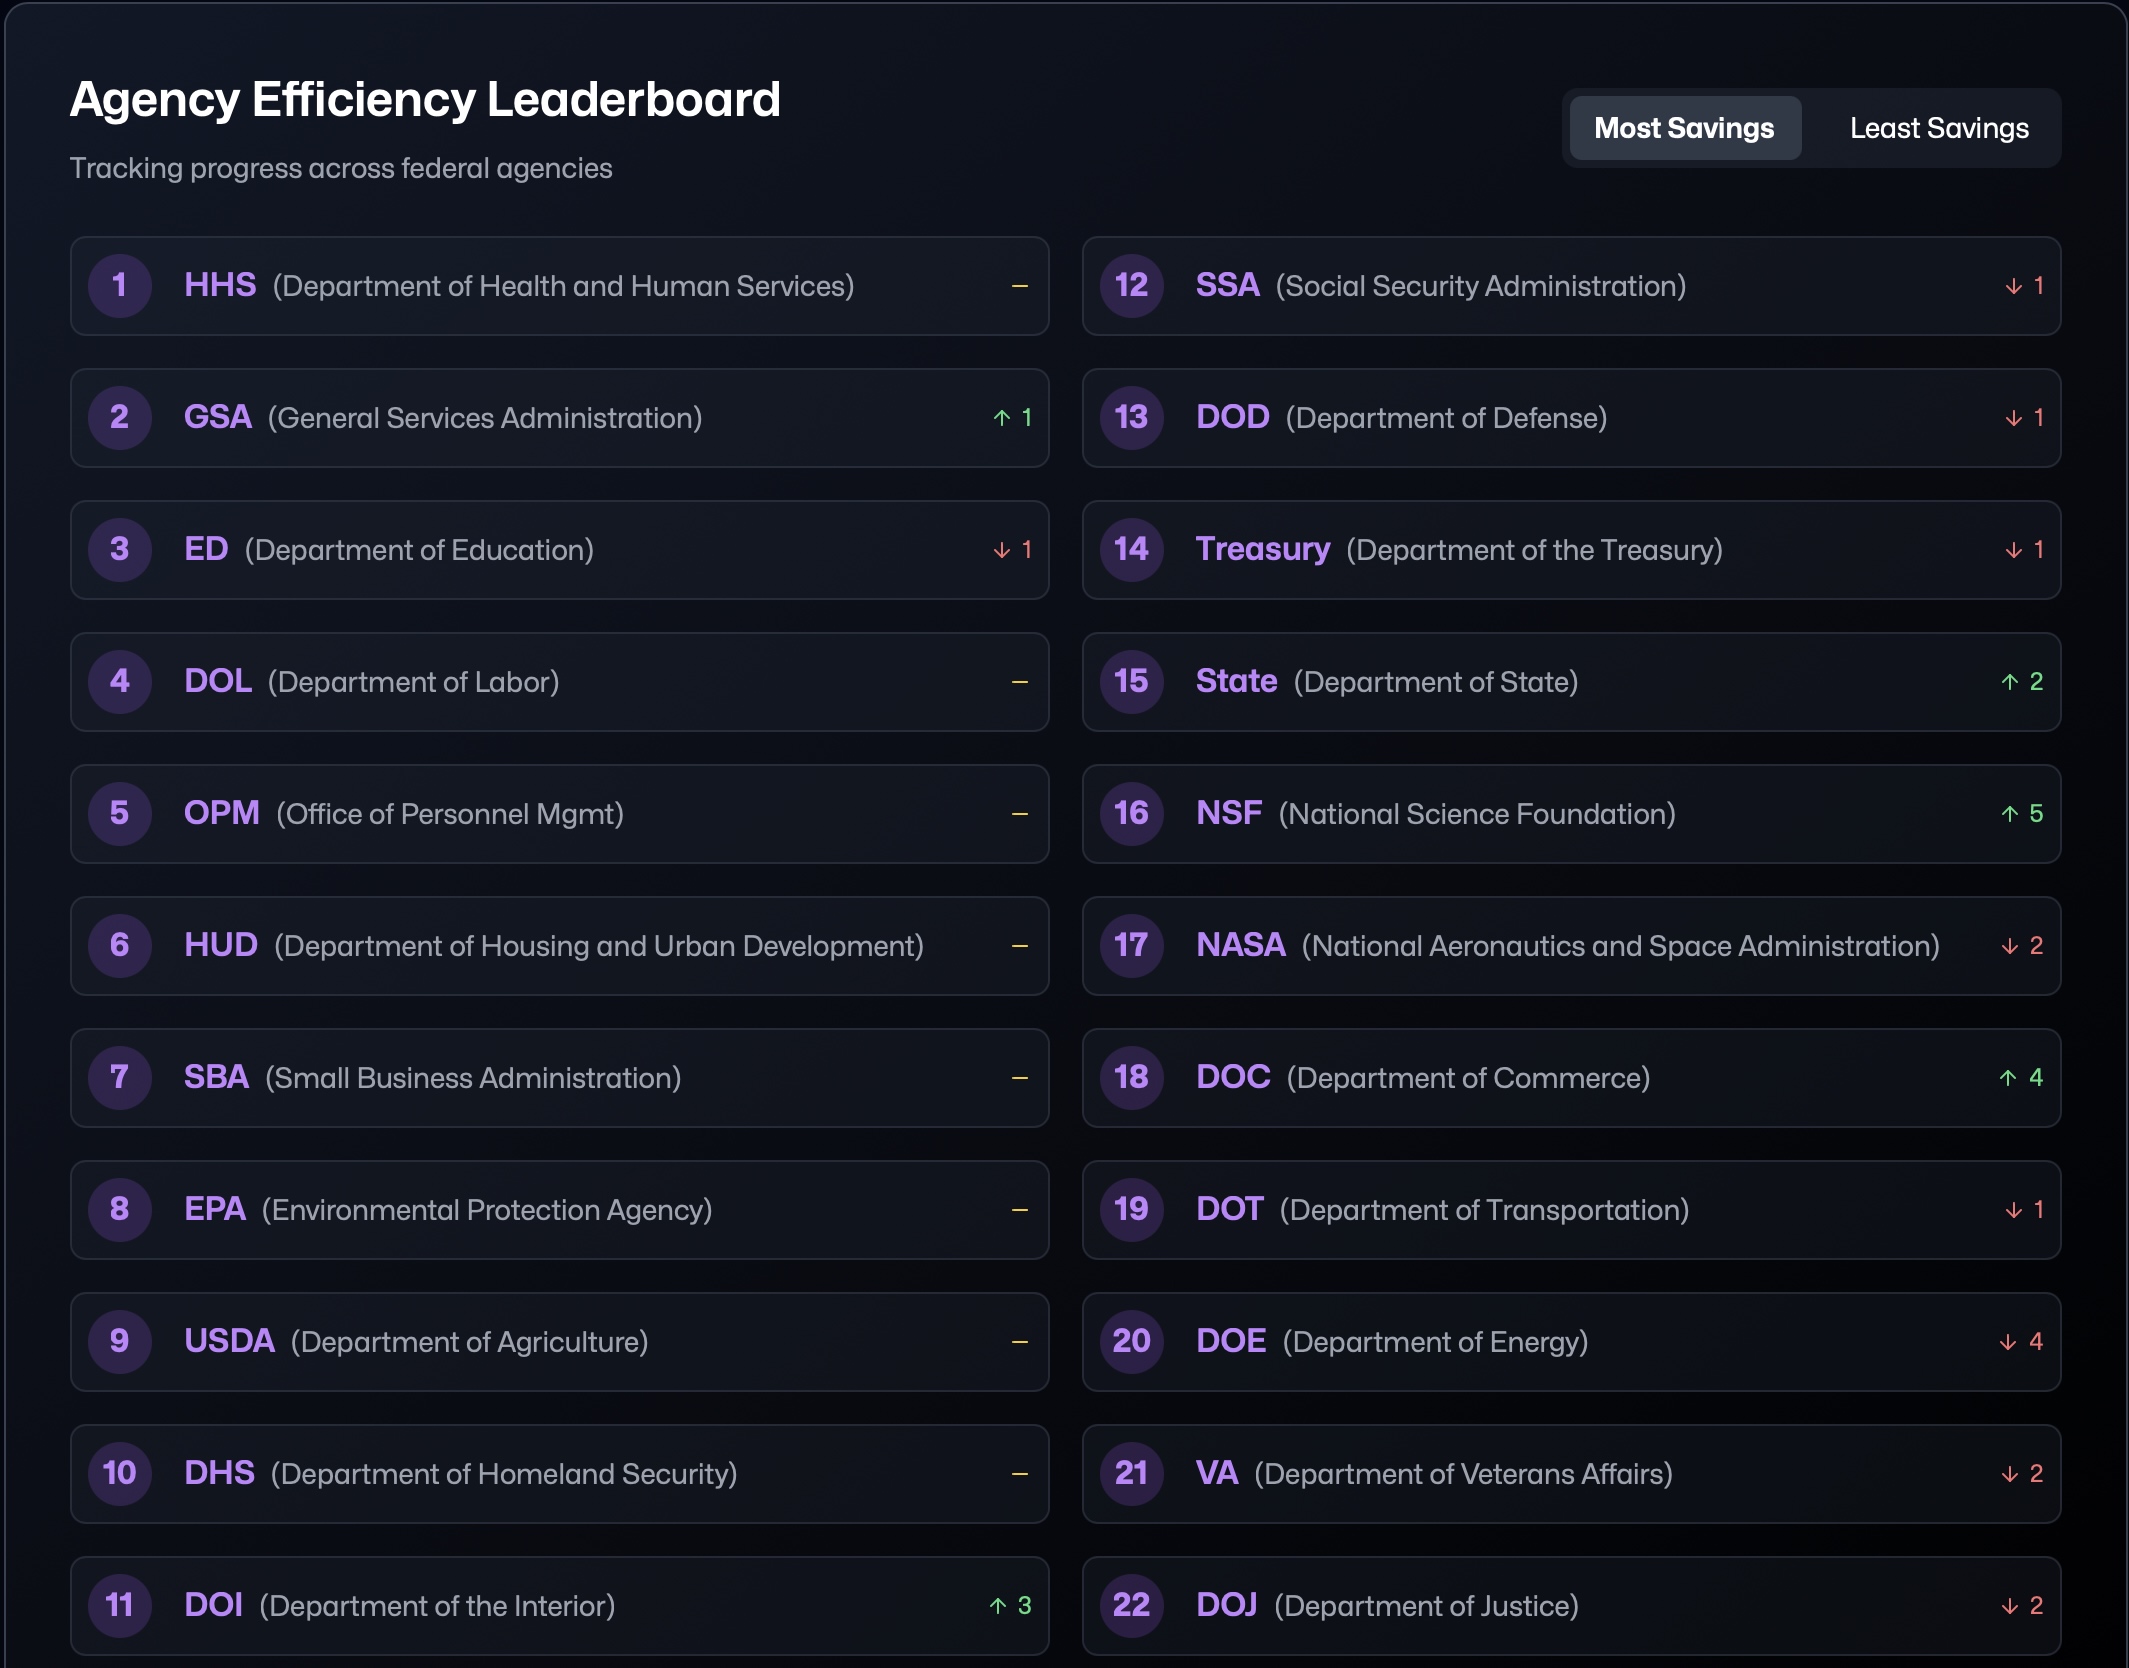Viewport: 2129px width, 1668px height.
Task: Switch to Least Savings view
Action: click(1938, 128)
